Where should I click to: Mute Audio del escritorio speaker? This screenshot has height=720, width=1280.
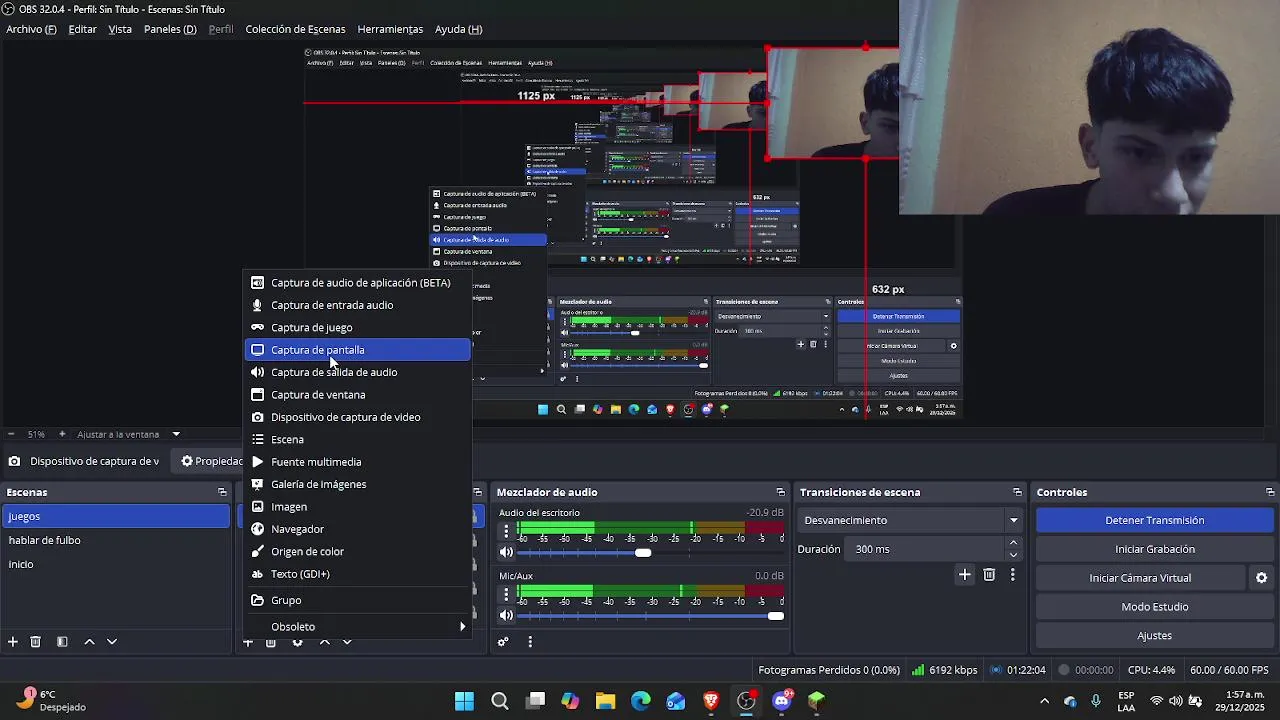pos(506,552)
